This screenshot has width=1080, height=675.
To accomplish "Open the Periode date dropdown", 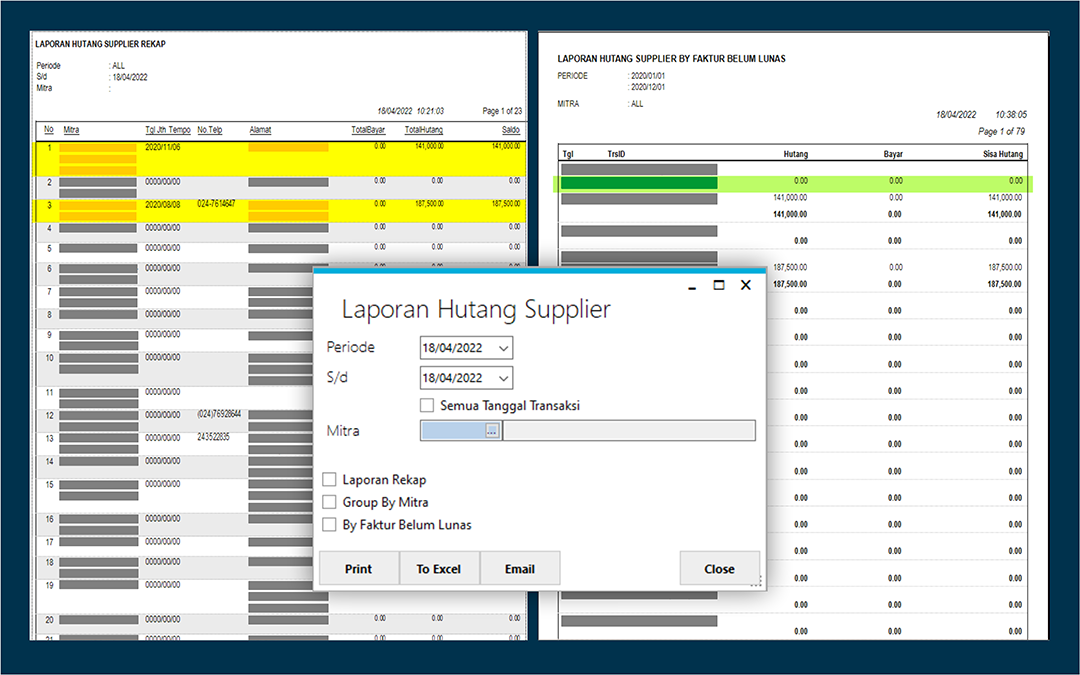I will tap(503, 348).
